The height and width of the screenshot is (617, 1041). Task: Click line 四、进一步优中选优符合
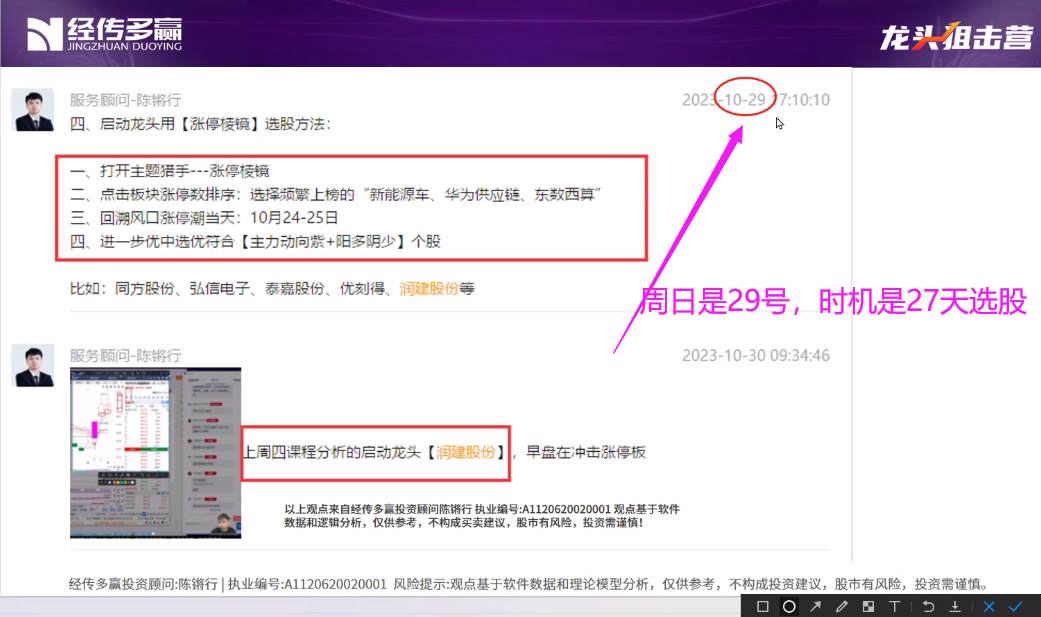point(256,242)
